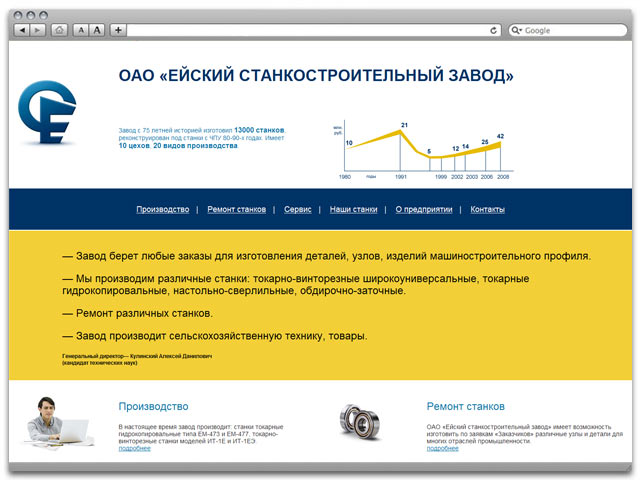Go back with the browser back arrow
This screenshot has width=640, height=480.
pos(22,30)
